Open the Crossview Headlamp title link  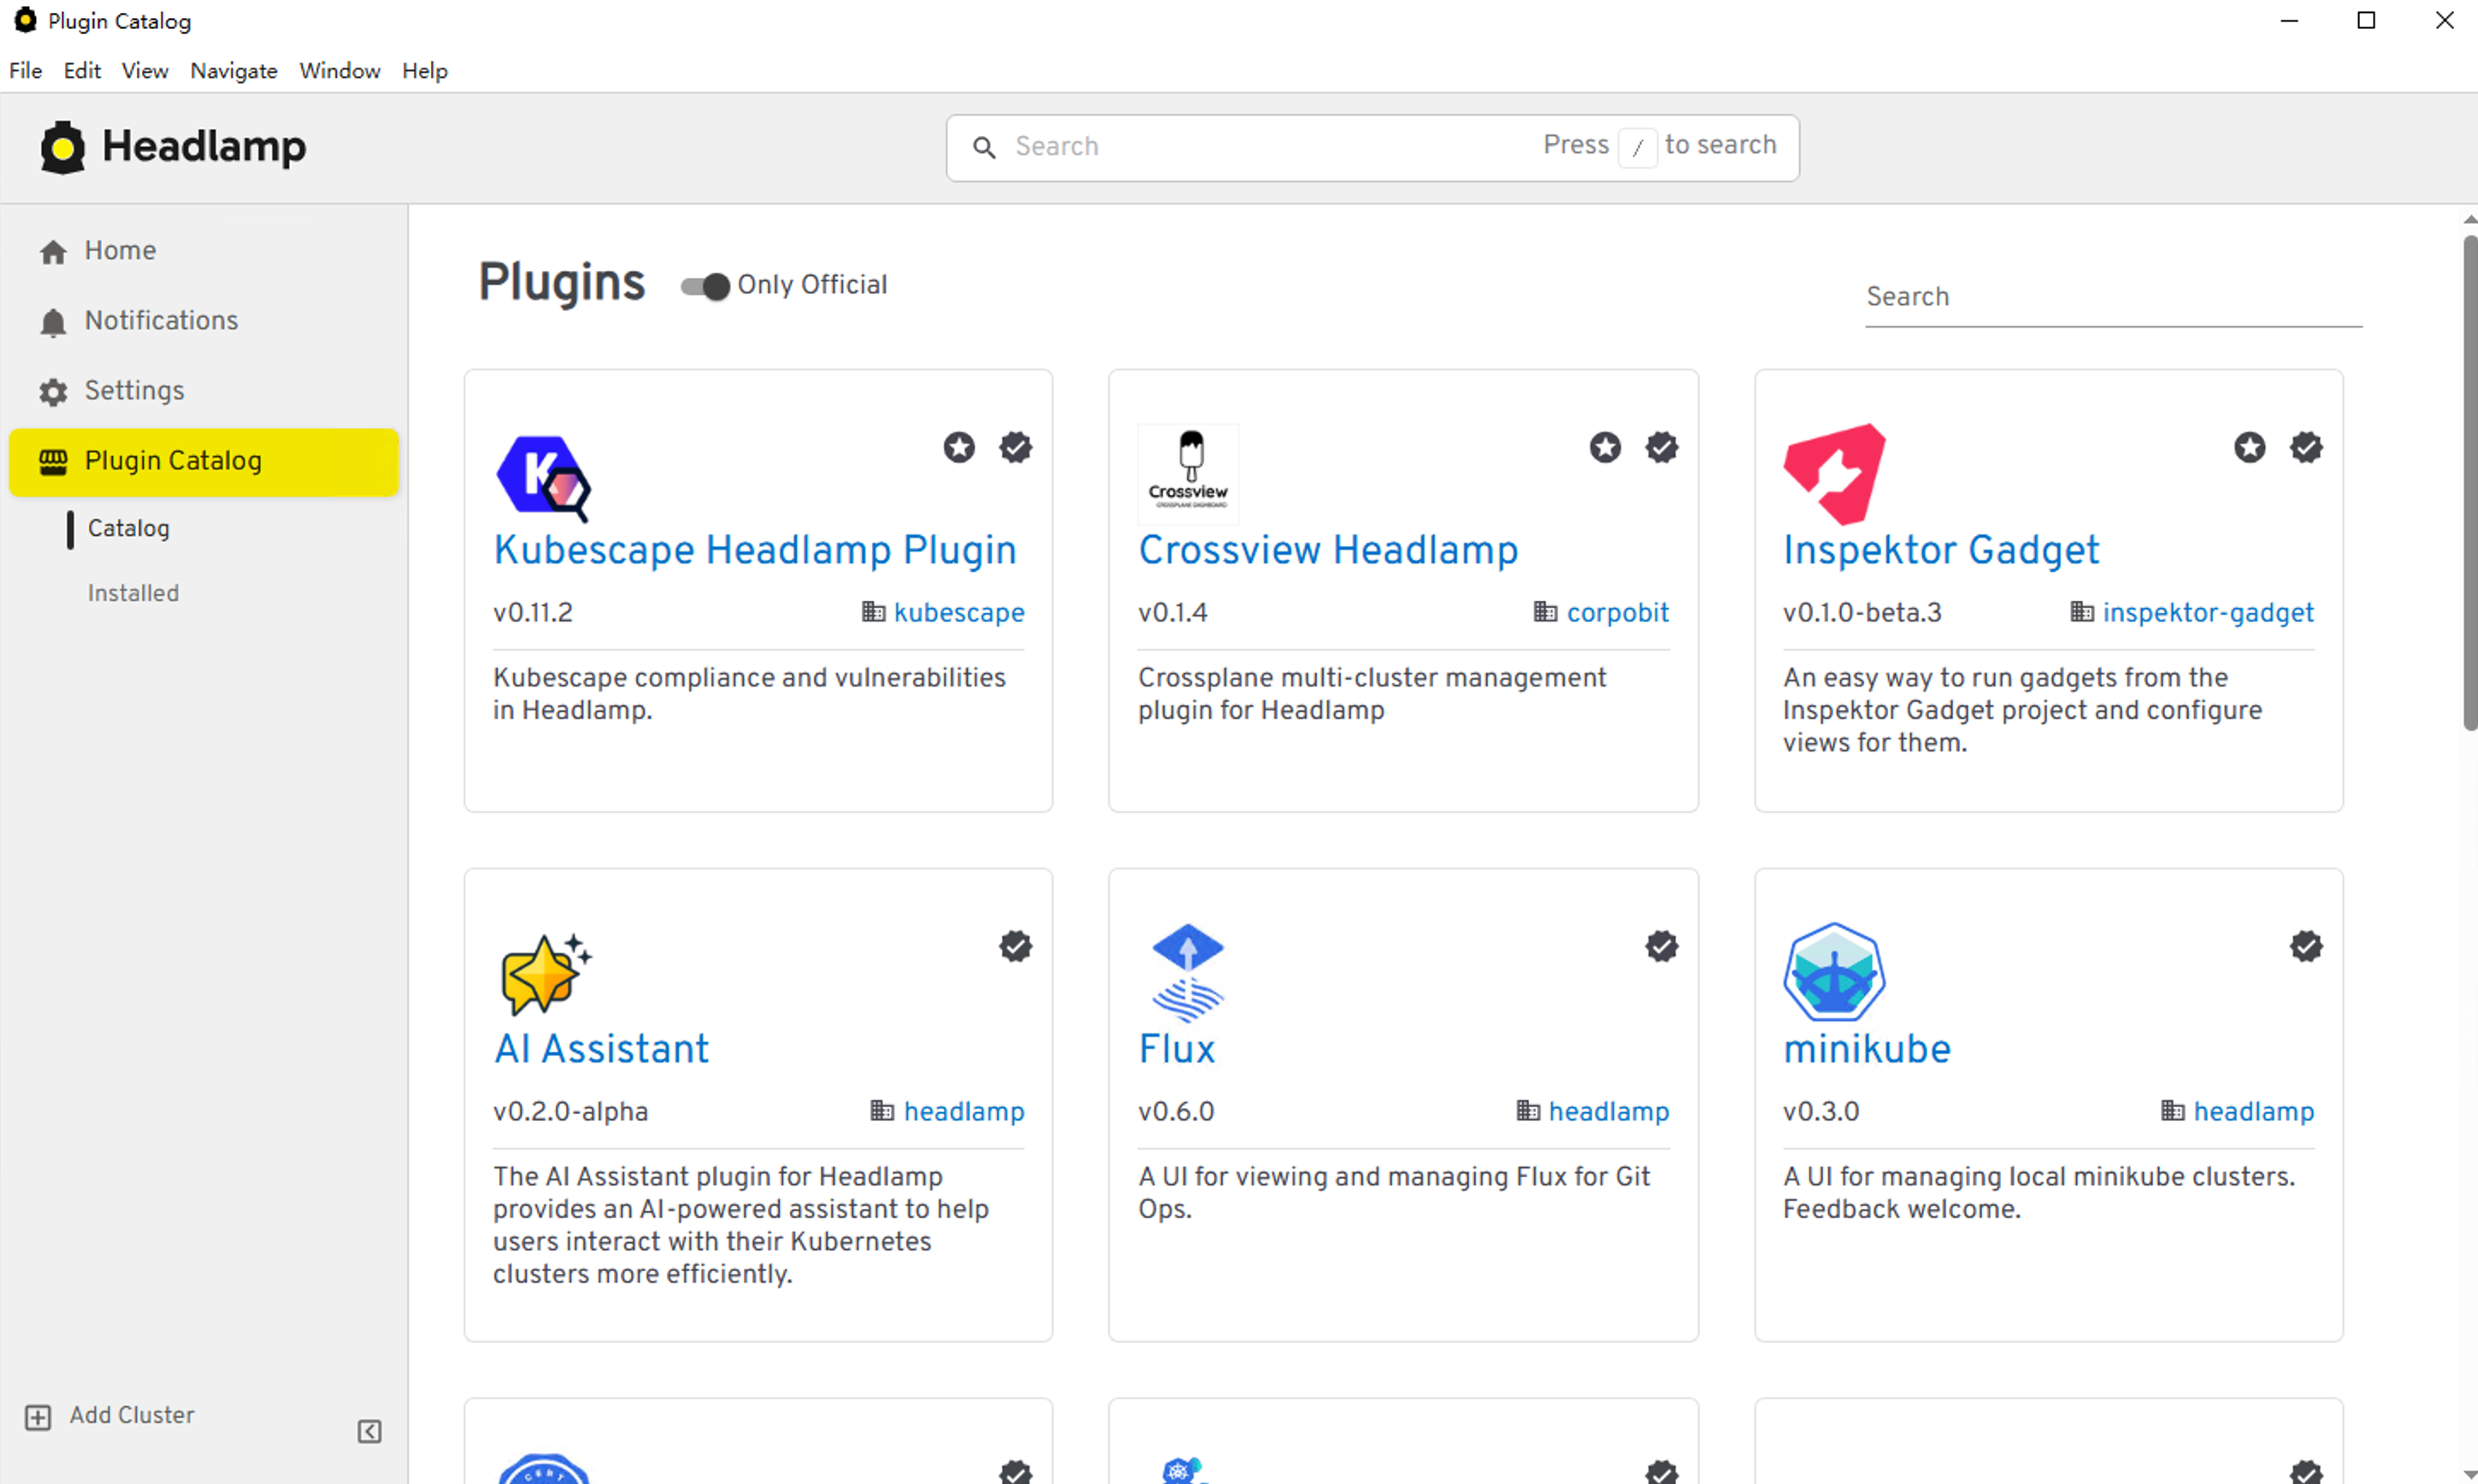pyautogui.click(x=1328, y=550)
